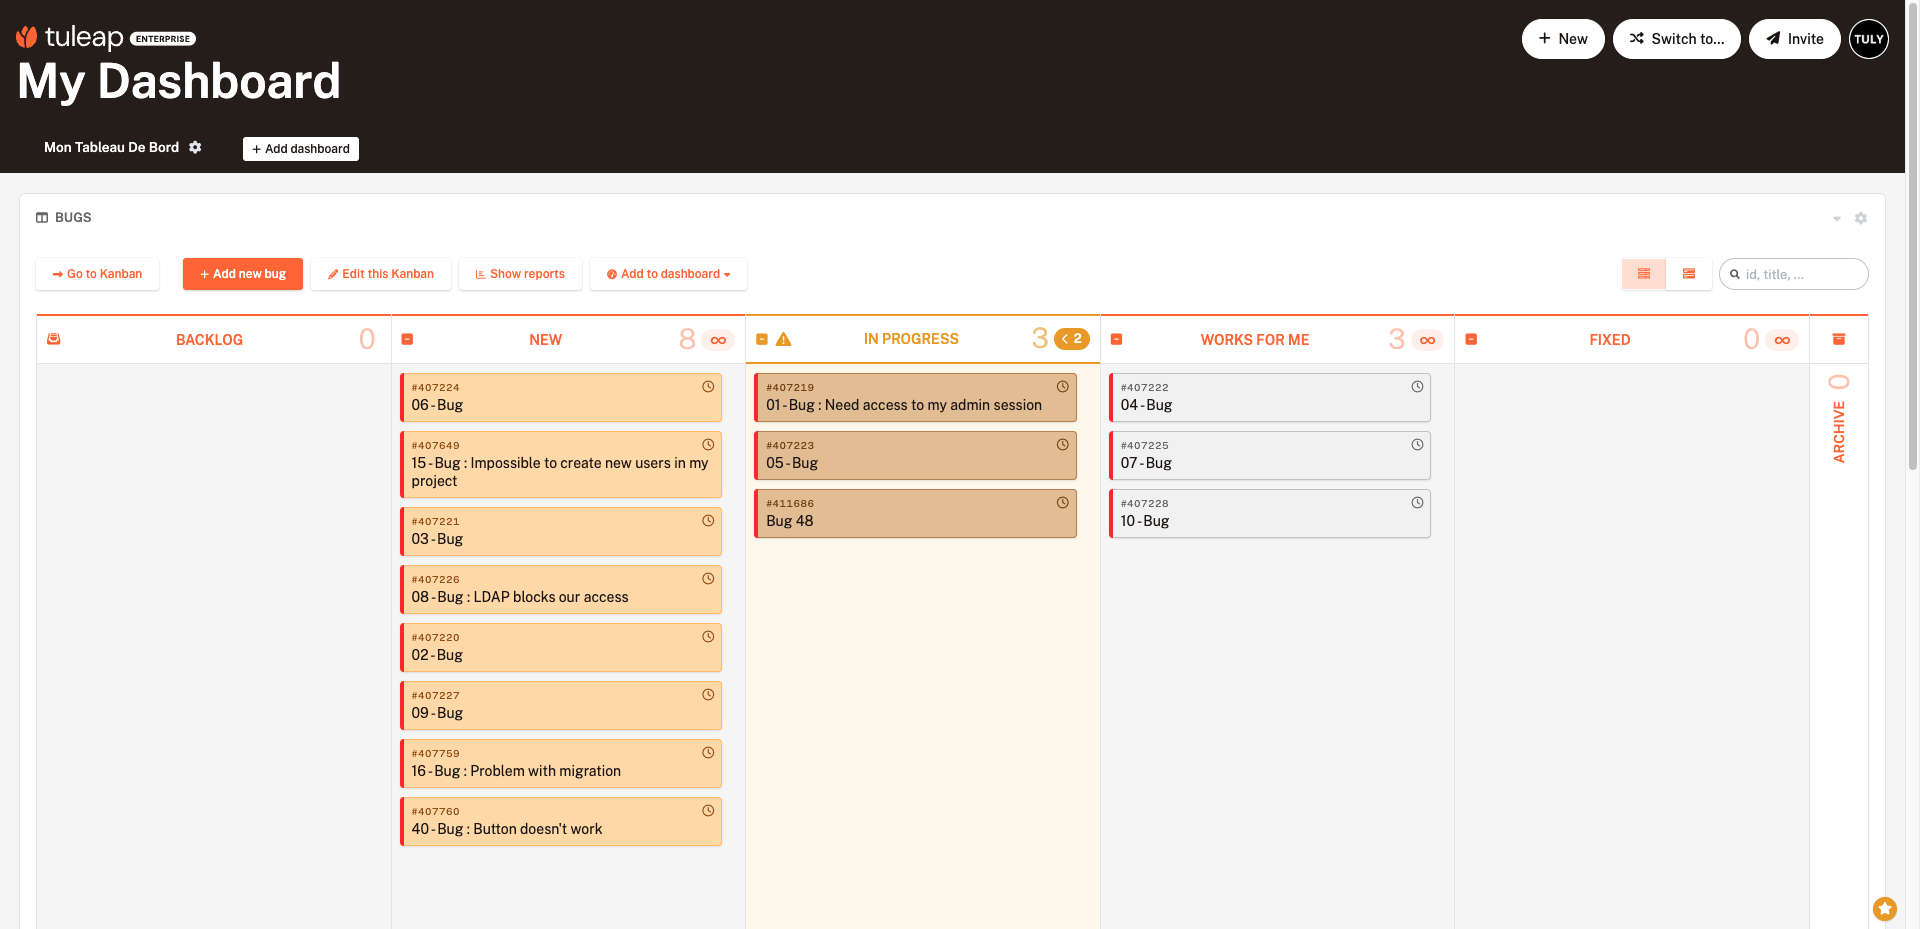Screen dimensions: 1920x929
Task: Open card 01 - Bug : Need access to my admin session
Action: [916, 398]
